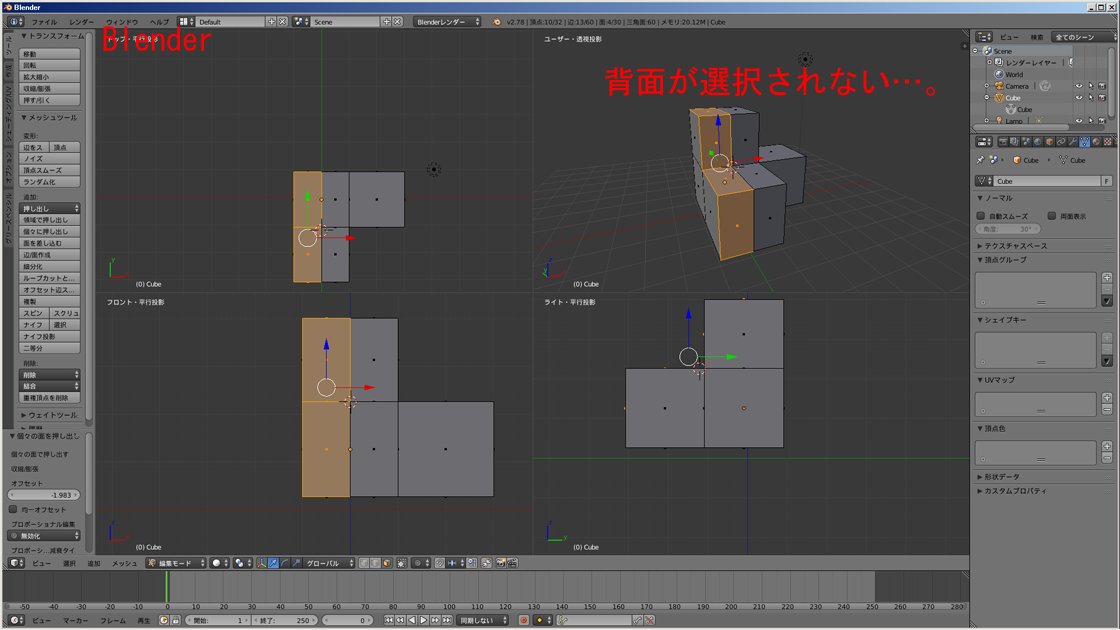Open the World properties tab icon

coord(1038,142)
